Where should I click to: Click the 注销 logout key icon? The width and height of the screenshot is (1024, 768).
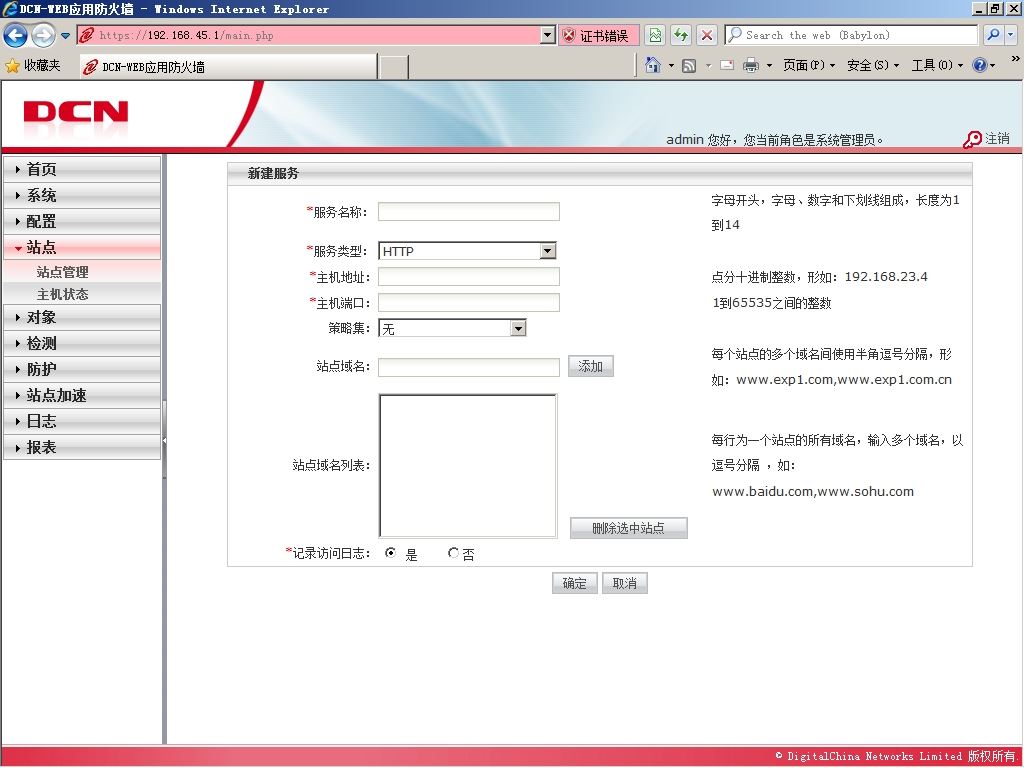pos(972,139)
